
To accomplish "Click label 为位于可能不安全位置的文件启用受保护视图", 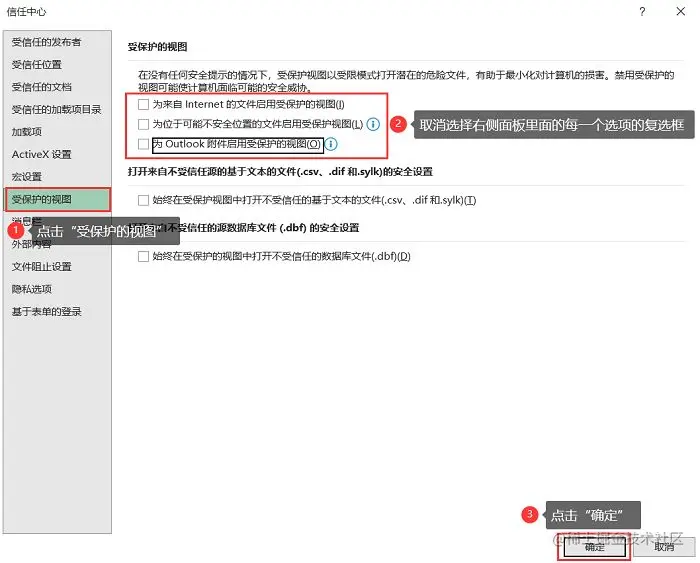I will 258,124.
